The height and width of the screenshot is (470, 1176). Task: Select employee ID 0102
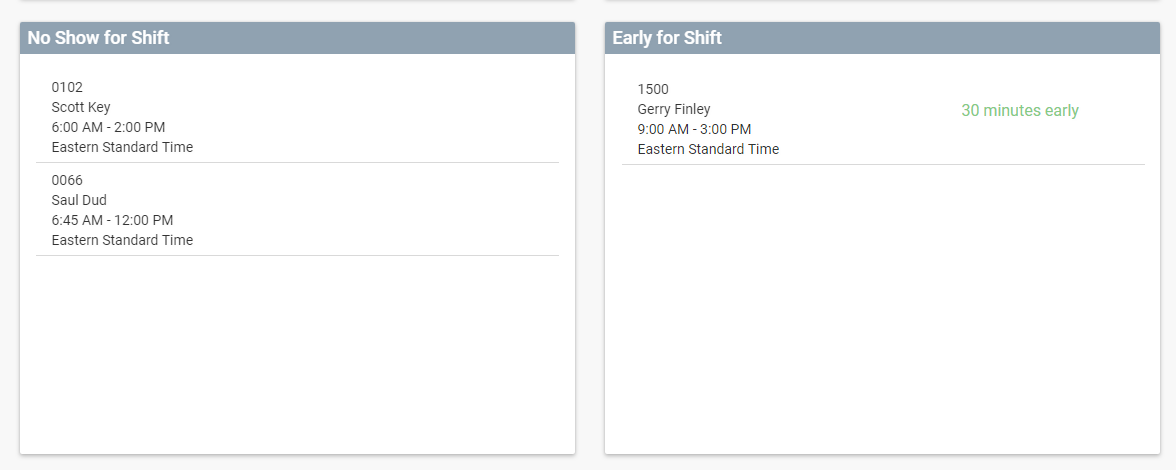[67, 87]
